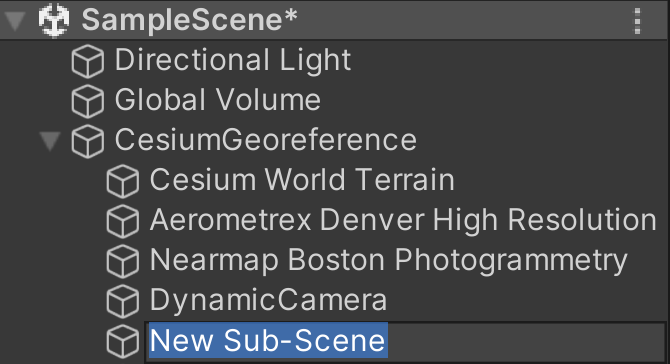Select the Global Volume object
The height and width of the screenshot is (364, 670).
click(x=217, y=100)
